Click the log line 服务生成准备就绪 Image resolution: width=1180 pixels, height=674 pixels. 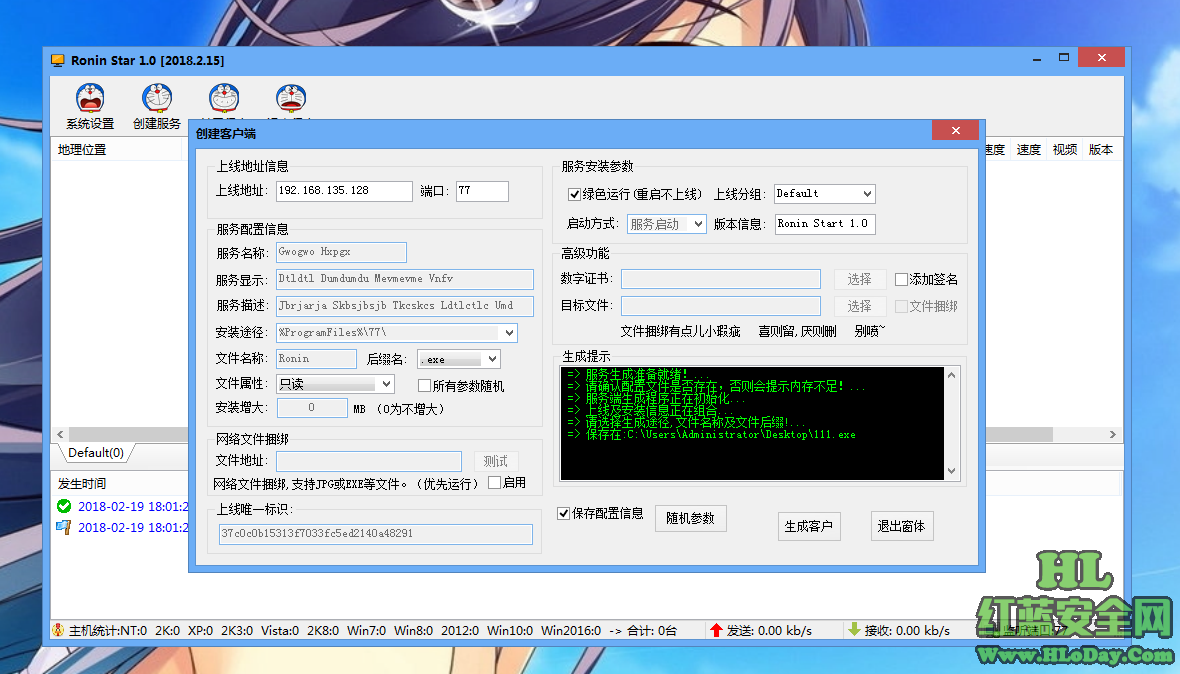click(637, 374)
